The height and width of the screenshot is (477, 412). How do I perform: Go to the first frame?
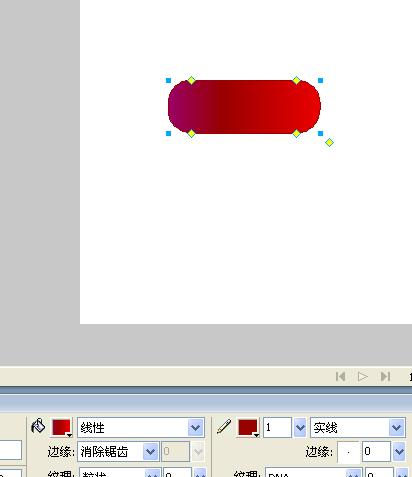[340, 377]
